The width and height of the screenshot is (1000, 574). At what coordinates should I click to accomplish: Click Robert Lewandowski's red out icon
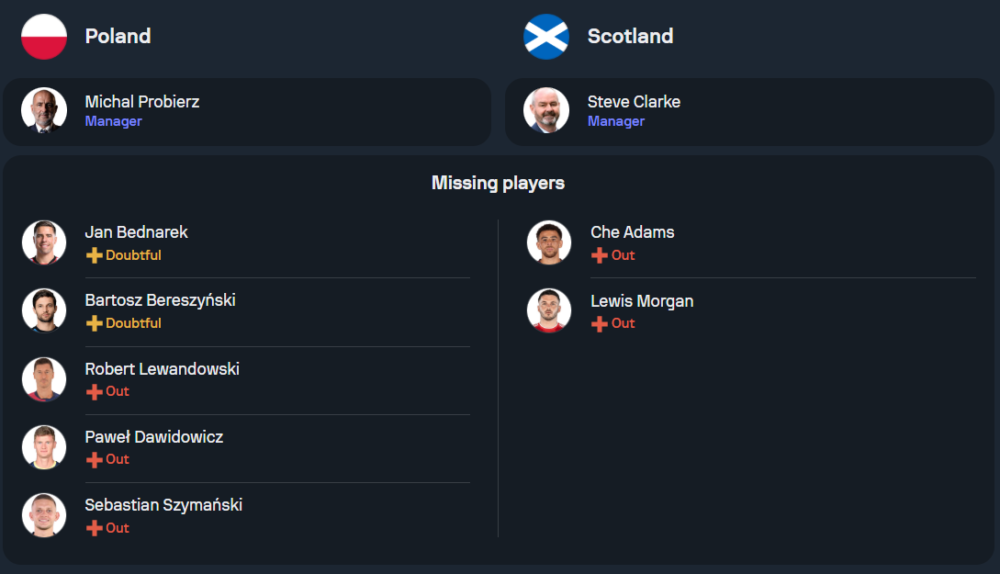(x=94, y=392)
